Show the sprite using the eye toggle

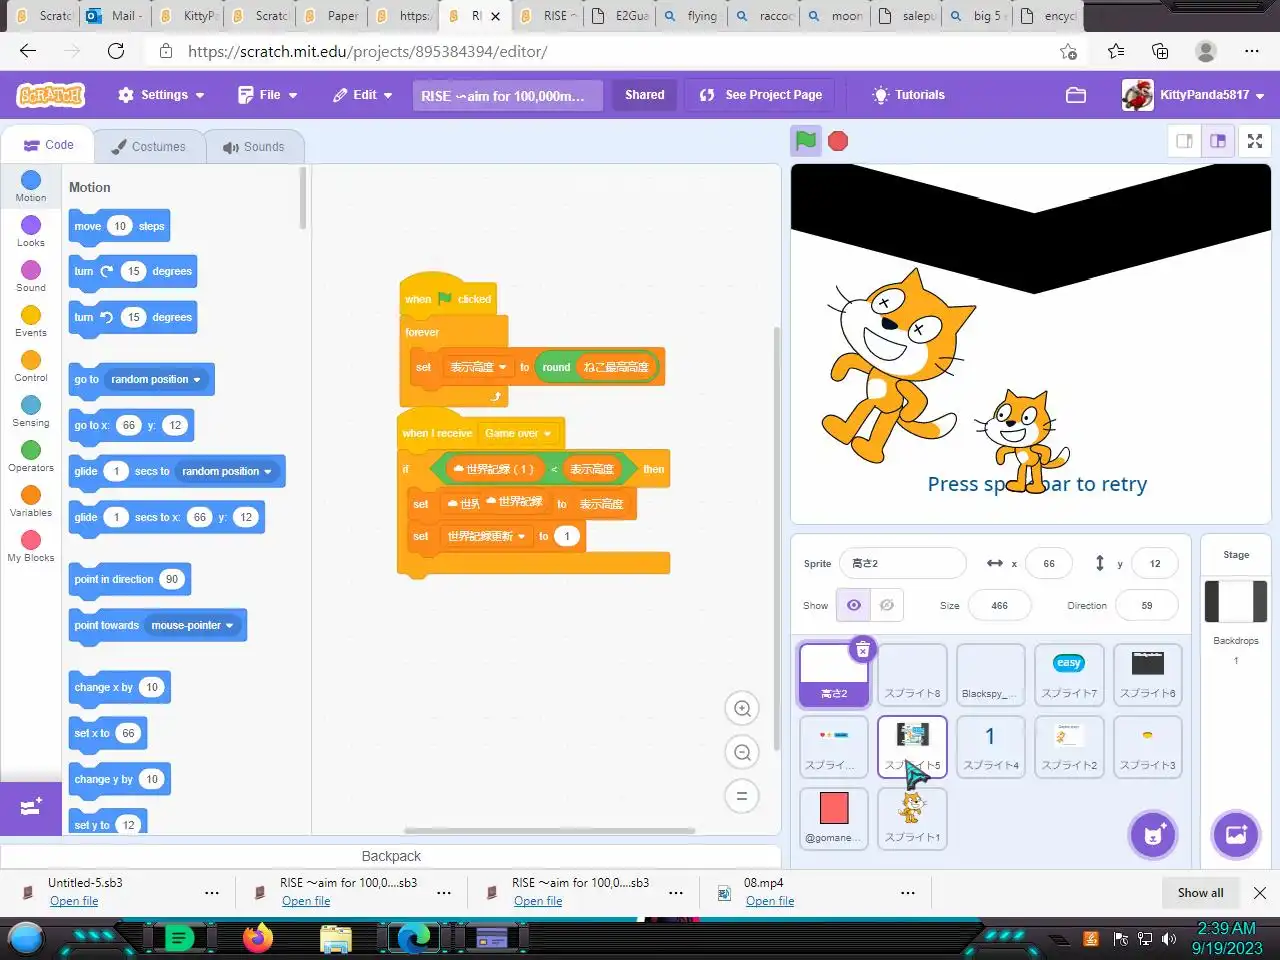[853, 605]
